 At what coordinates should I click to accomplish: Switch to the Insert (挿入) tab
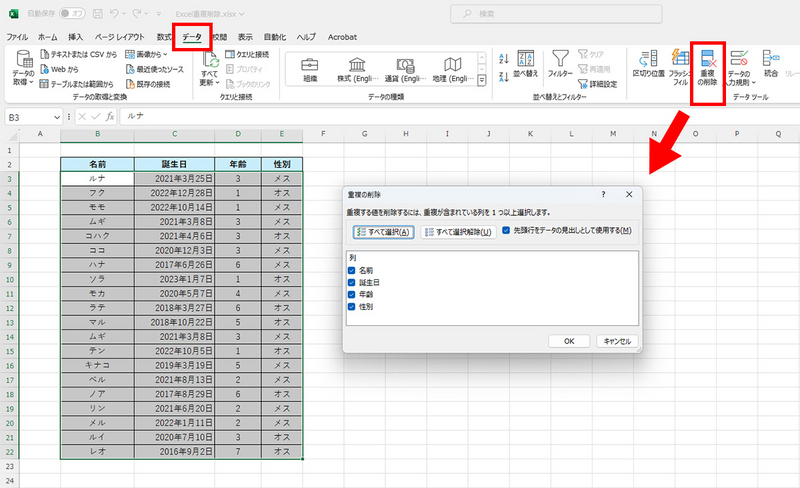click(x=76, y=37)
